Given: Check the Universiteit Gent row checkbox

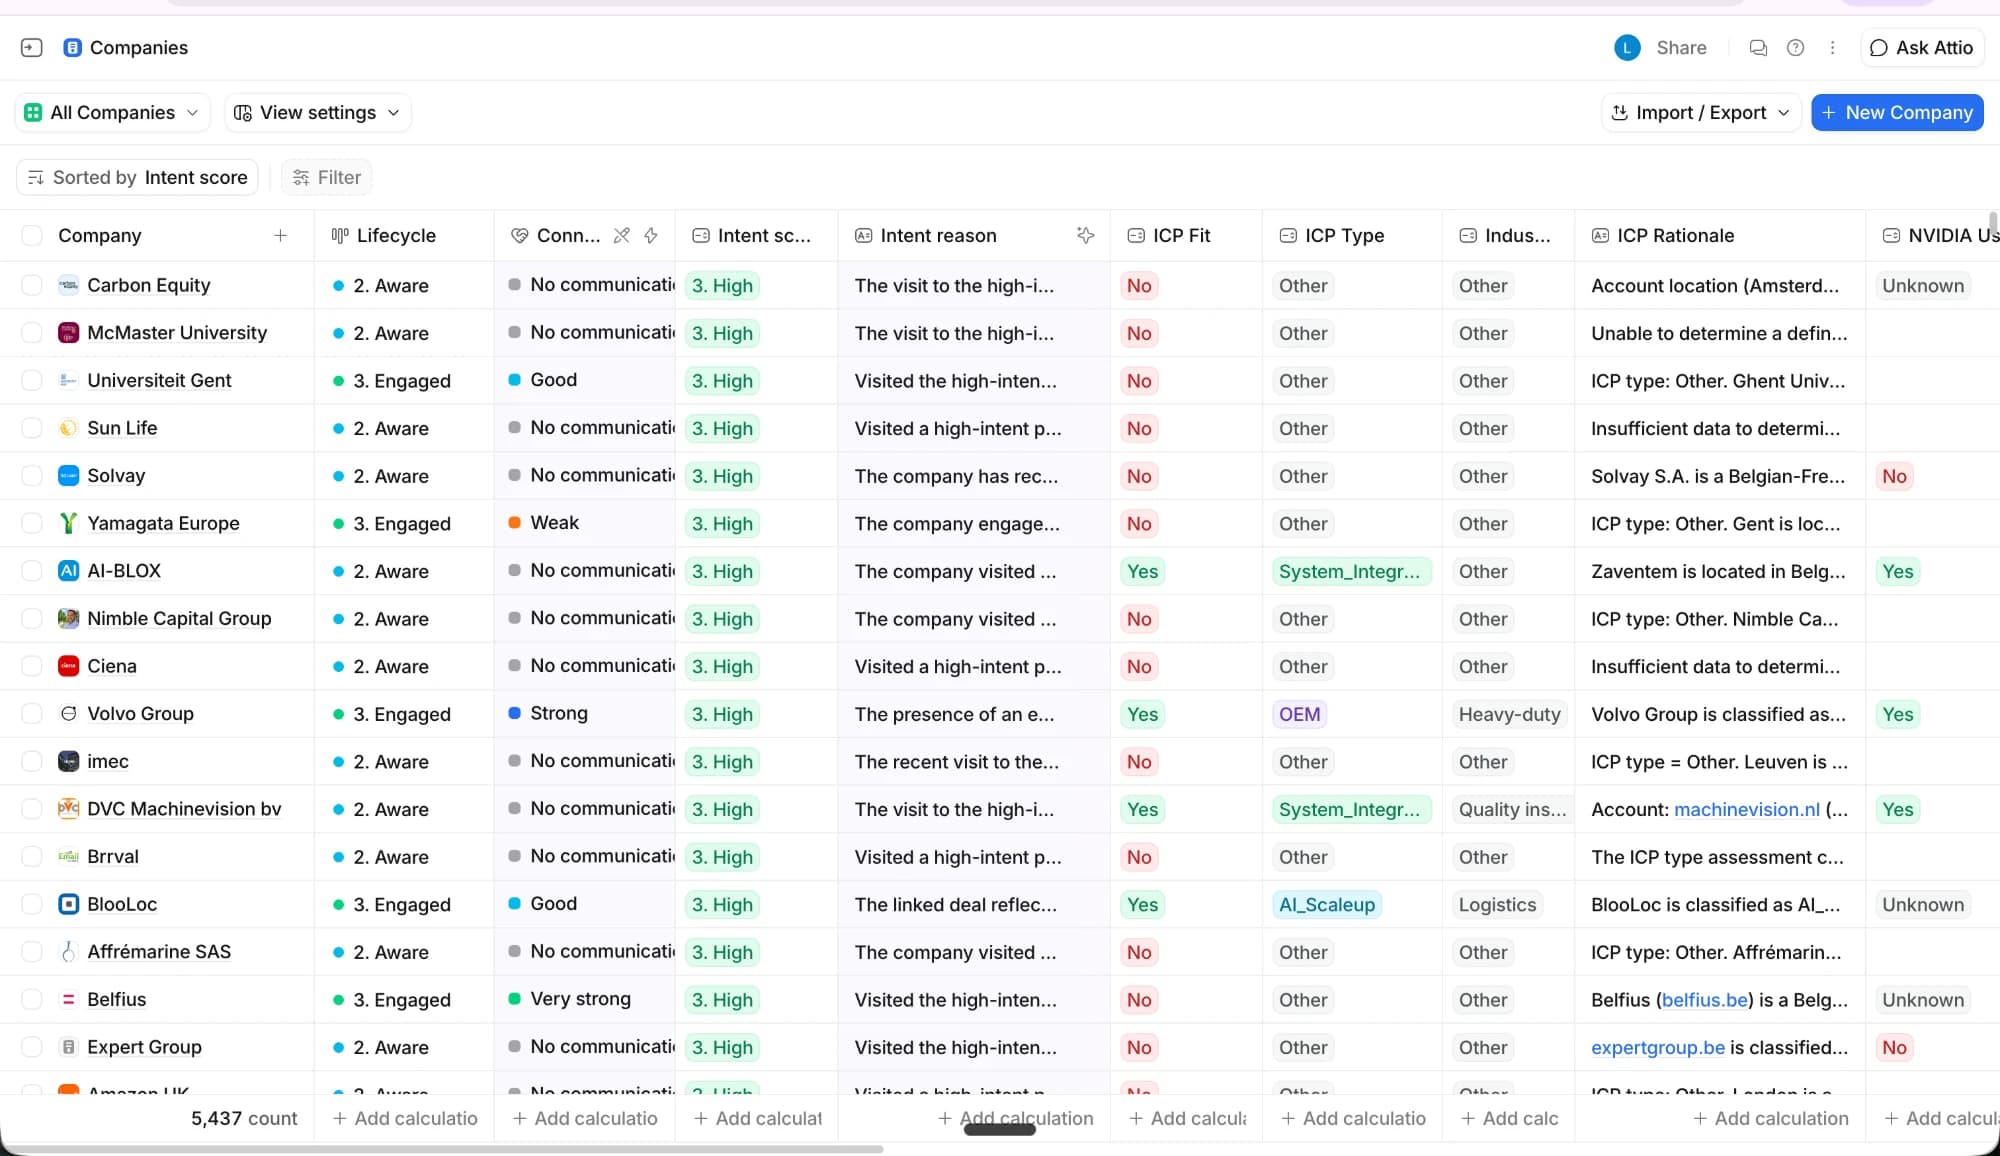Looking at the screenshot, I should (32, 380).
